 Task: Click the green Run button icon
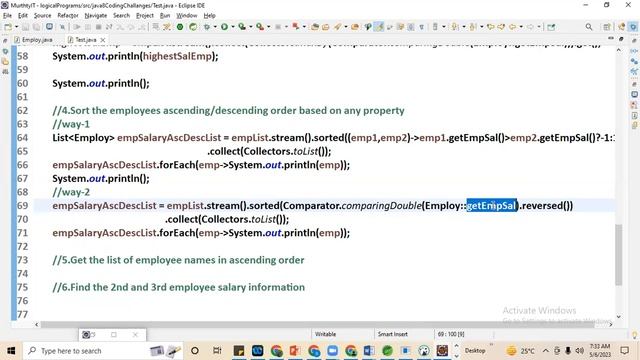point(224,27)
